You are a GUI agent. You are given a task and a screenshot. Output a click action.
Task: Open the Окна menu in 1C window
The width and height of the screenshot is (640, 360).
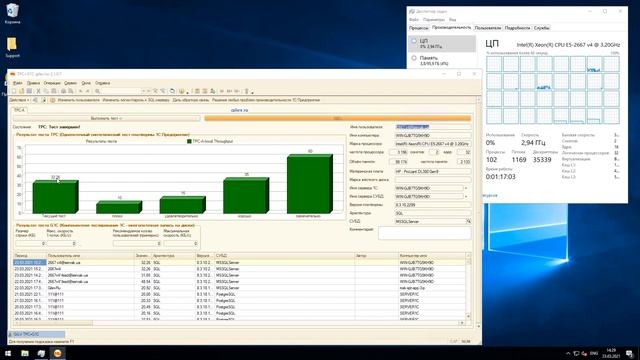86,83
